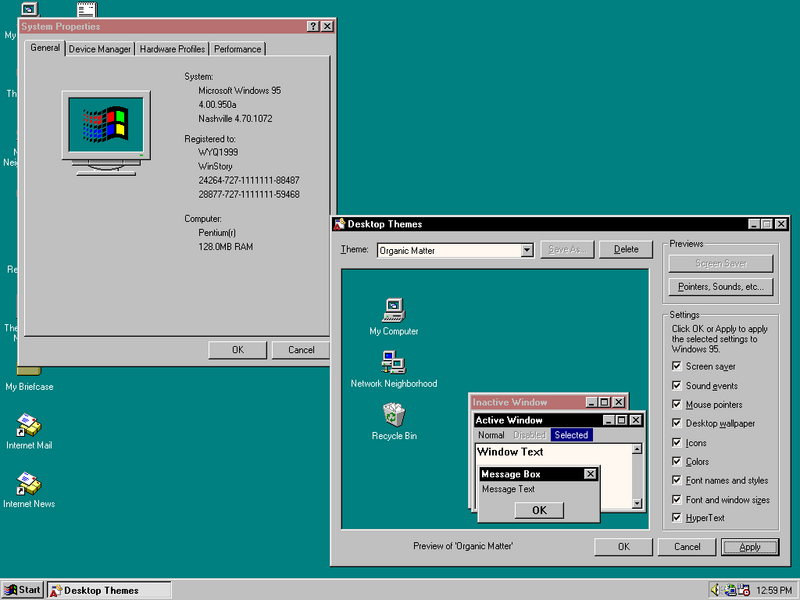The height and width of the screenshot is (600, 800).
Task: Click Network Neighborhood icon in preview
Action: click(x=393, y=362)
